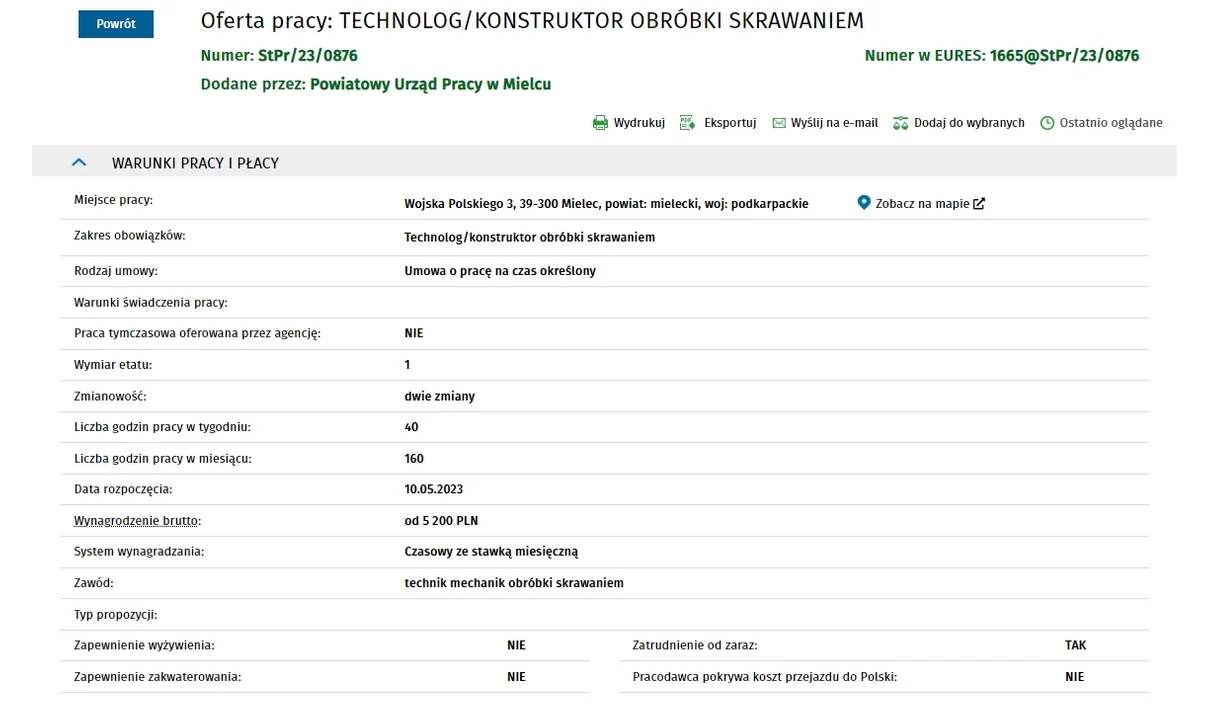Click Czasowy ze stawką miesięczną value
Viewport: 1210px width, 720px height.
coord(491,552)
